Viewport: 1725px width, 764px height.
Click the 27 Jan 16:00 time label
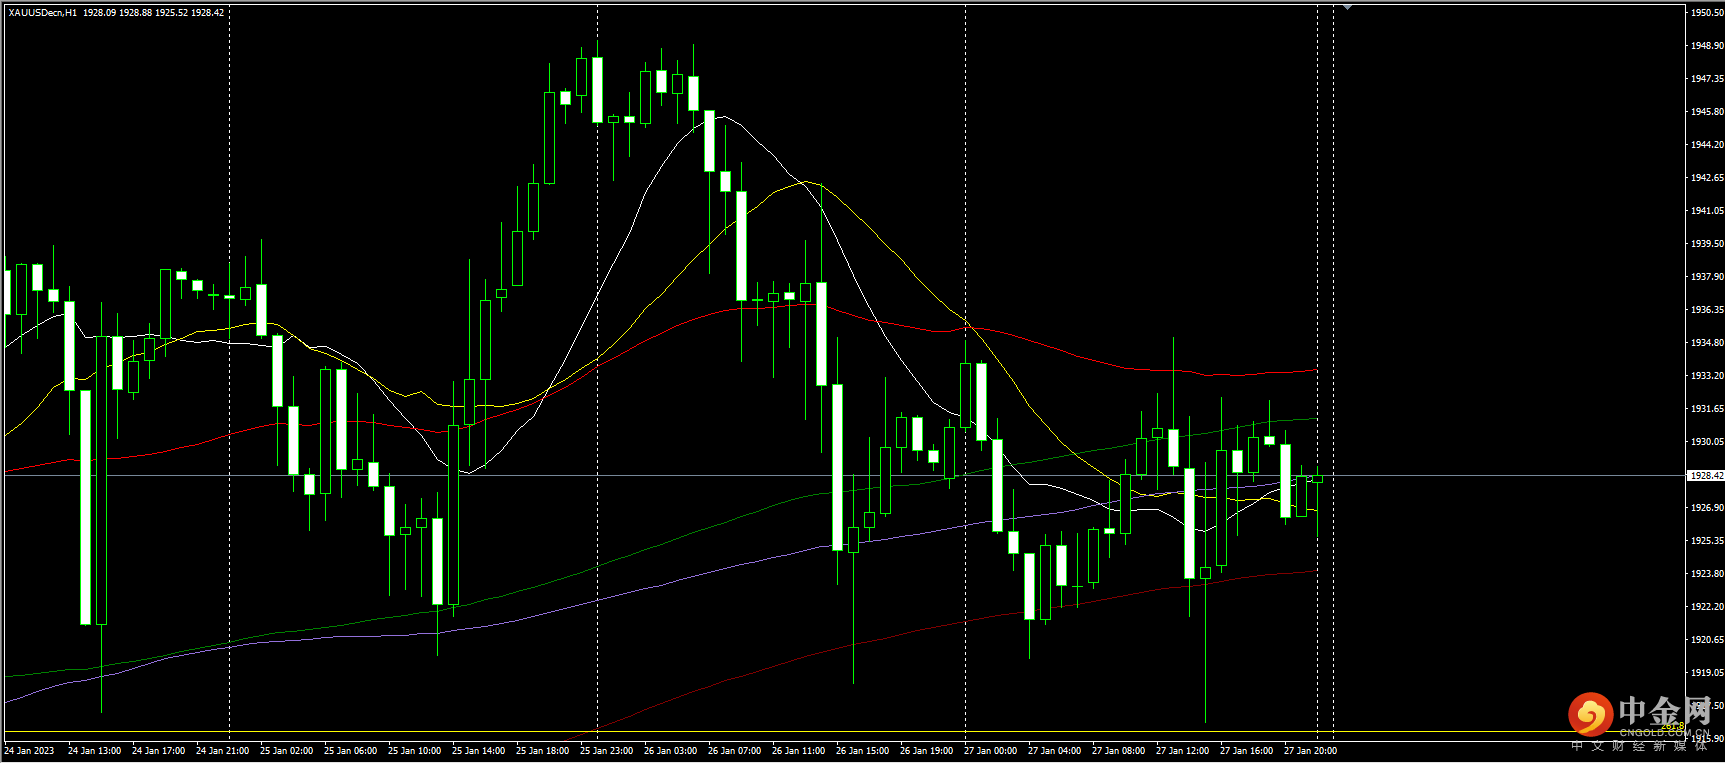[1246, 751]
